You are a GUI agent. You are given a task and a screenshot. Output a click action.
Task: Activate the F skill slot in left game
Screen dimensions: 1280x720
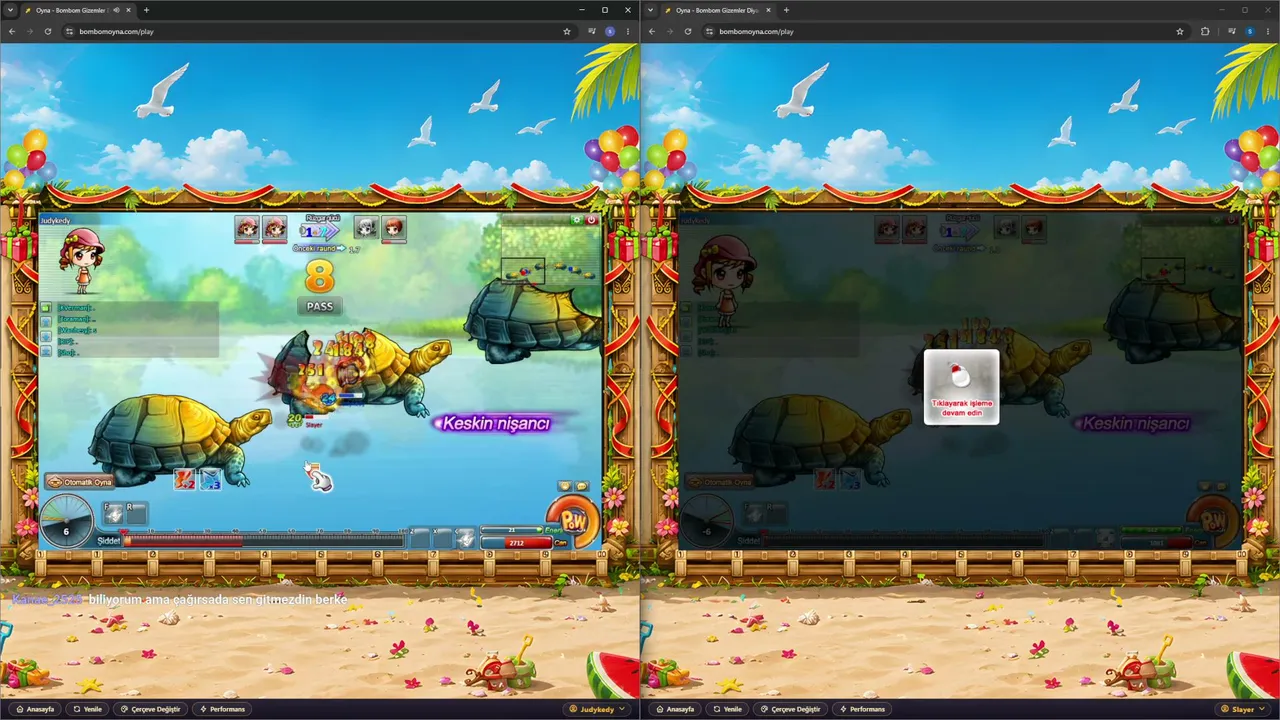coord(113,514)
